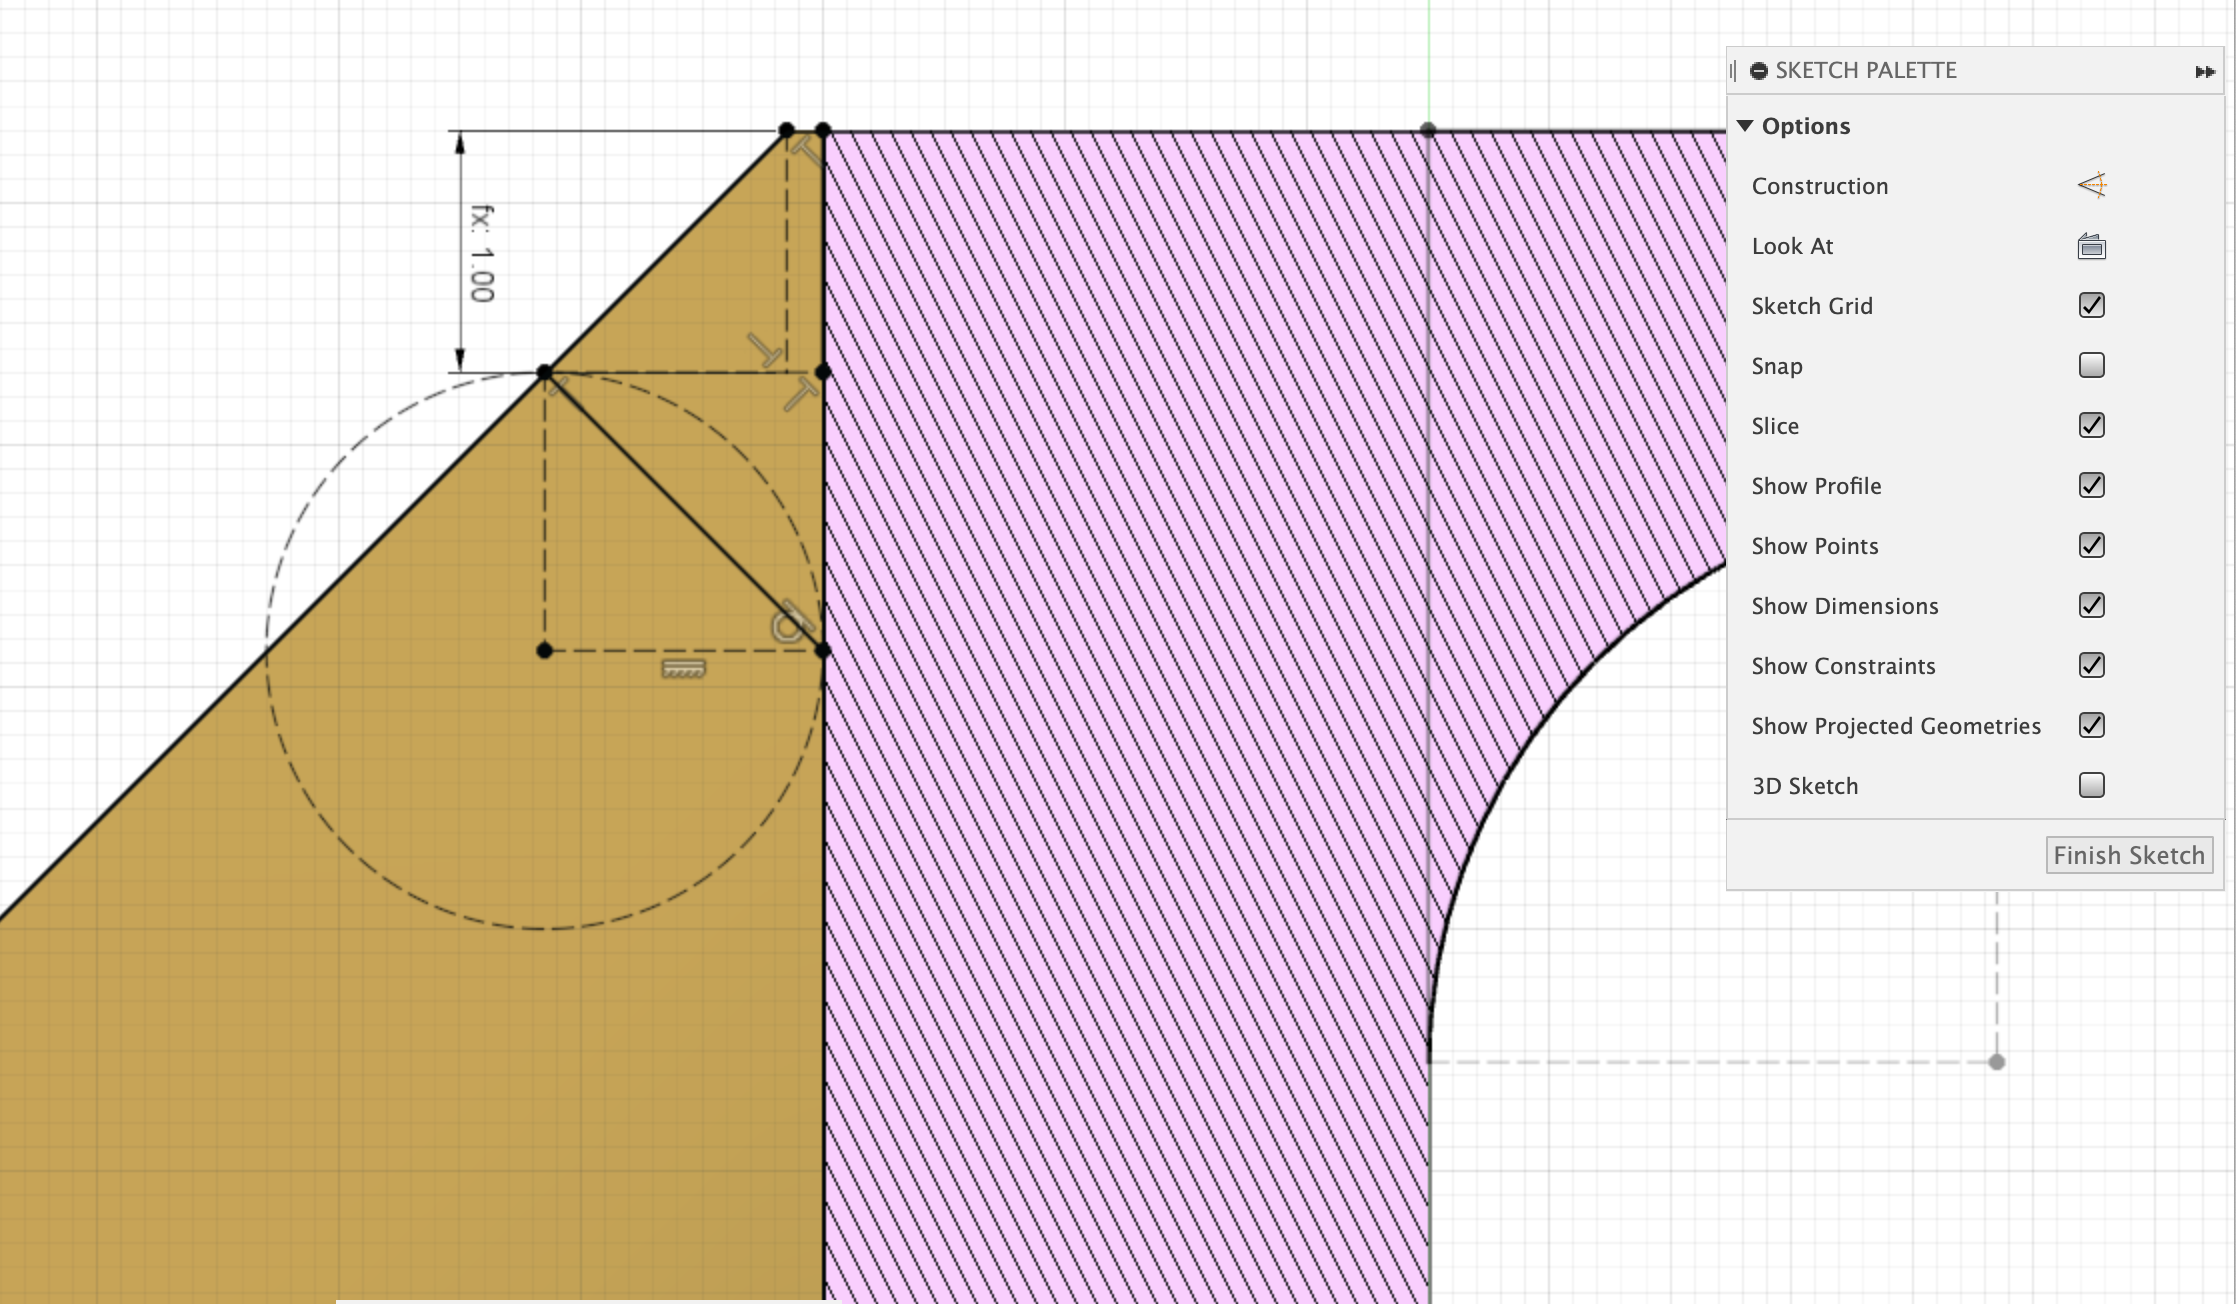Screen dimensions: 2236x1304
Task: Click the Construction line-type icon
Action: pyautogui.click(x=2092, y=185)
